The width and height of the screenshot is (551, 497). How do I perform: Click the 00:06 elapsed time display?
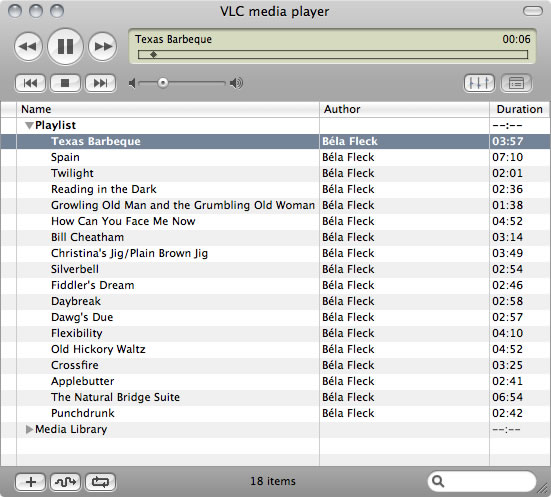(516, 39)
